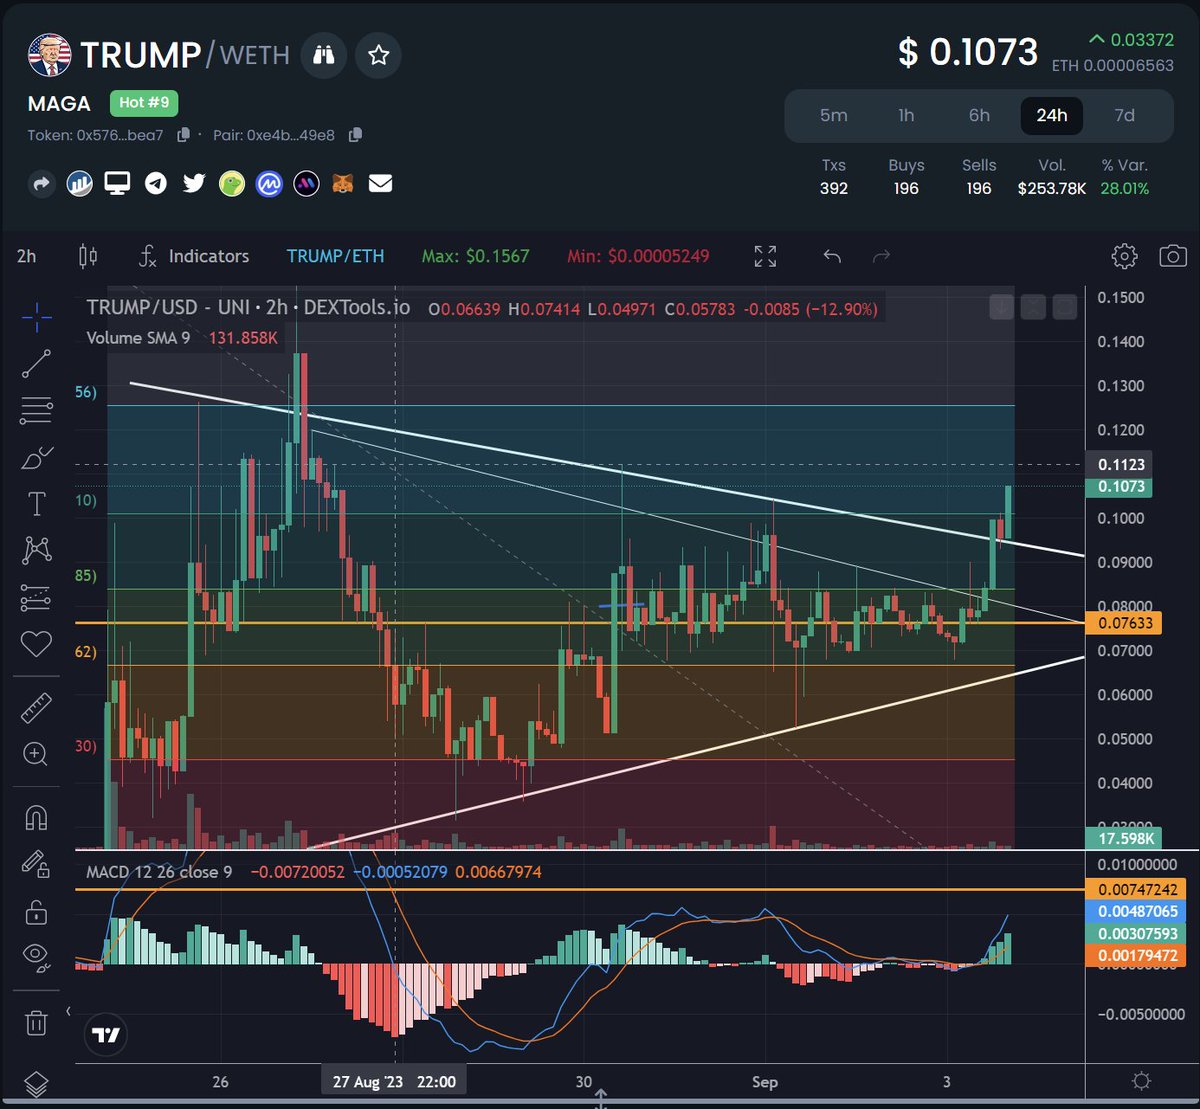
Task: Open the Telegram channel icon
Action: pyautogui.click(x=156, y=184)
